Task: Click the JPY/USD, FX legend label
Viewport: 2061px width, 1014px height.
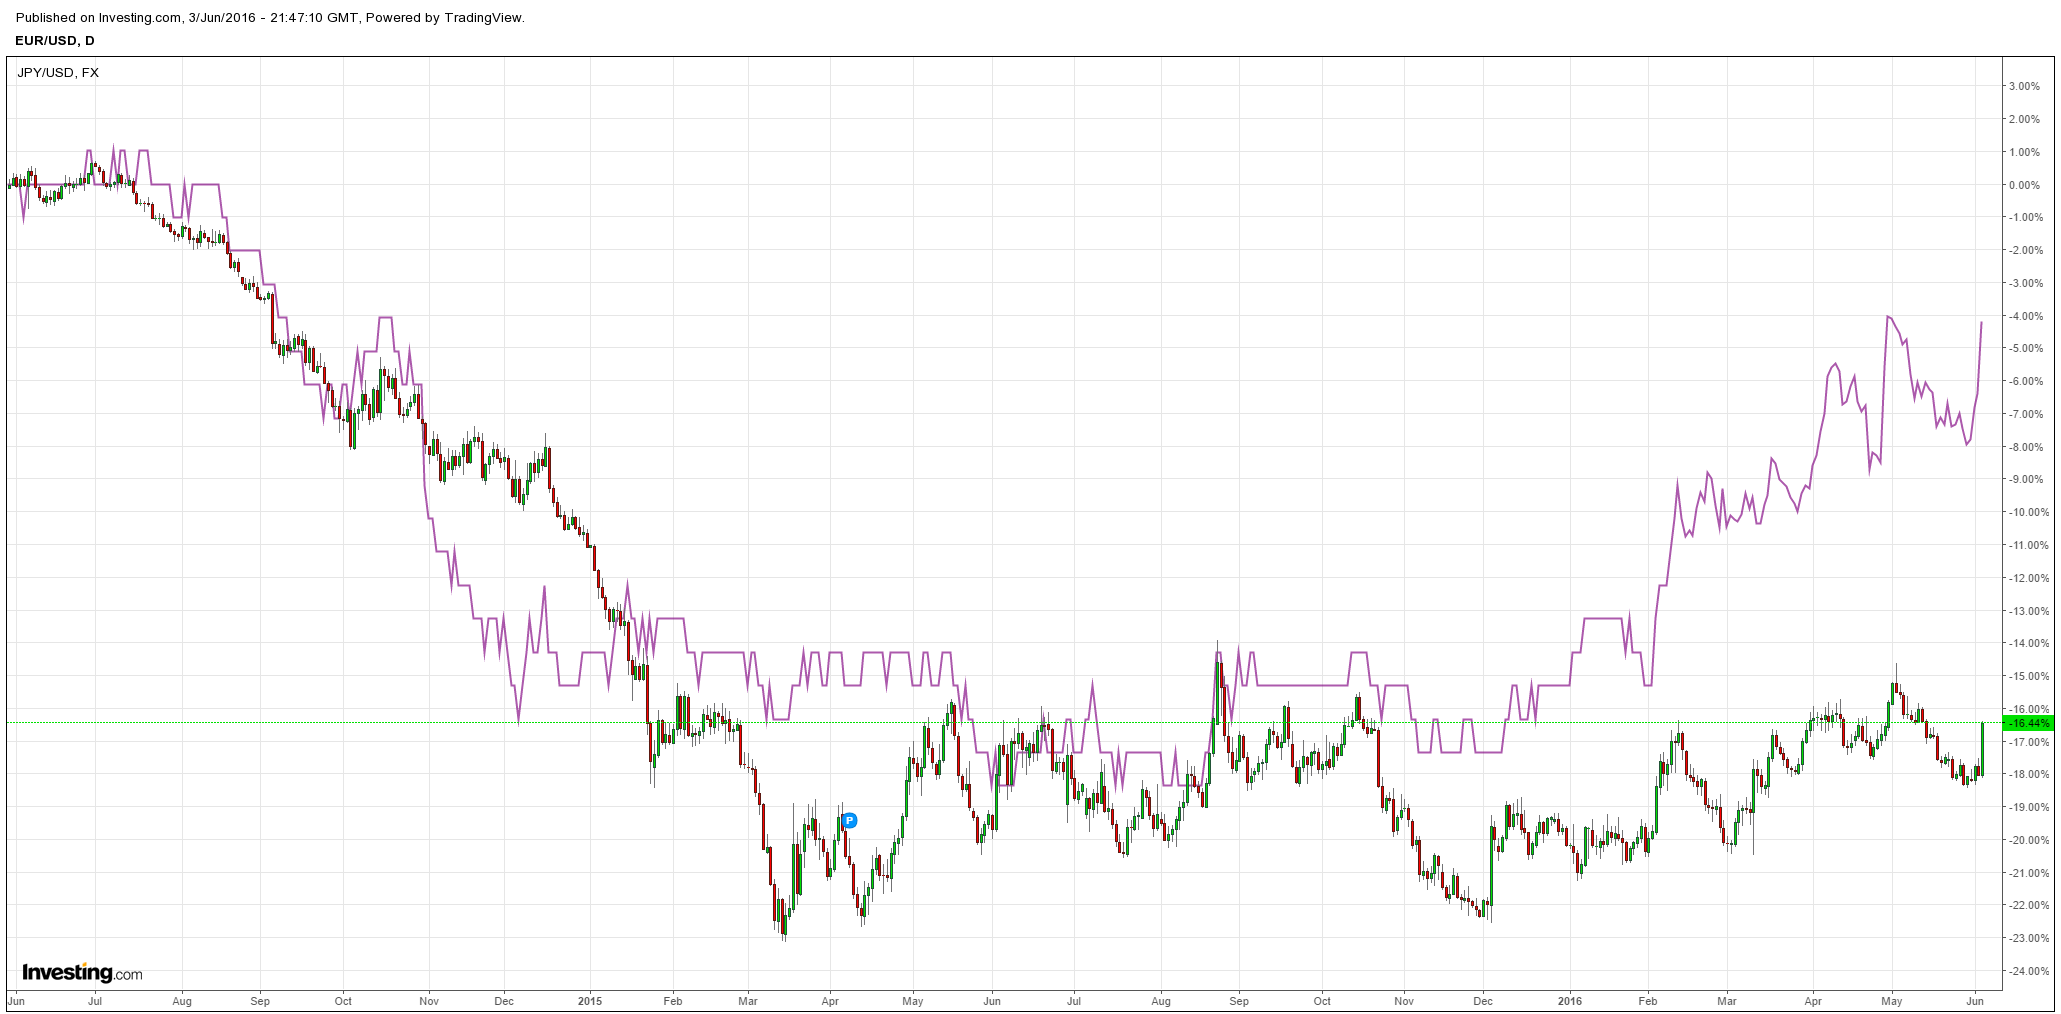Action: (x=58, y=73)
